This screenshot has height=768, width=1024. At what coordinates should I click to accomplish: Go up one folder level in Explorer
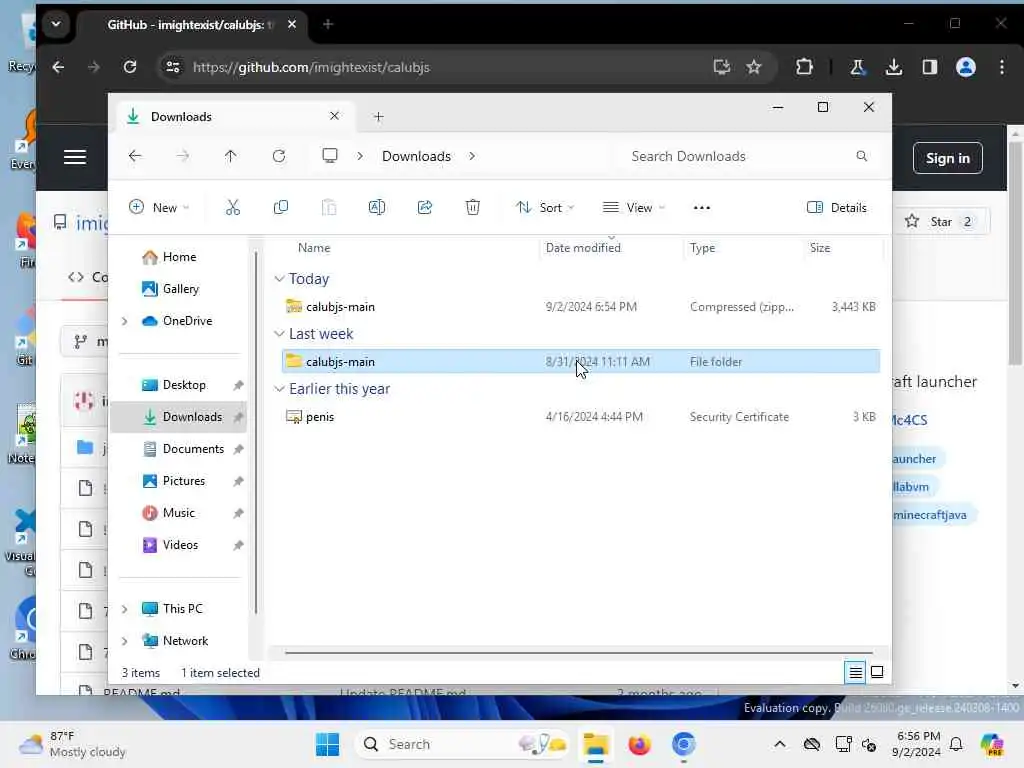click(x=231, y=156)
